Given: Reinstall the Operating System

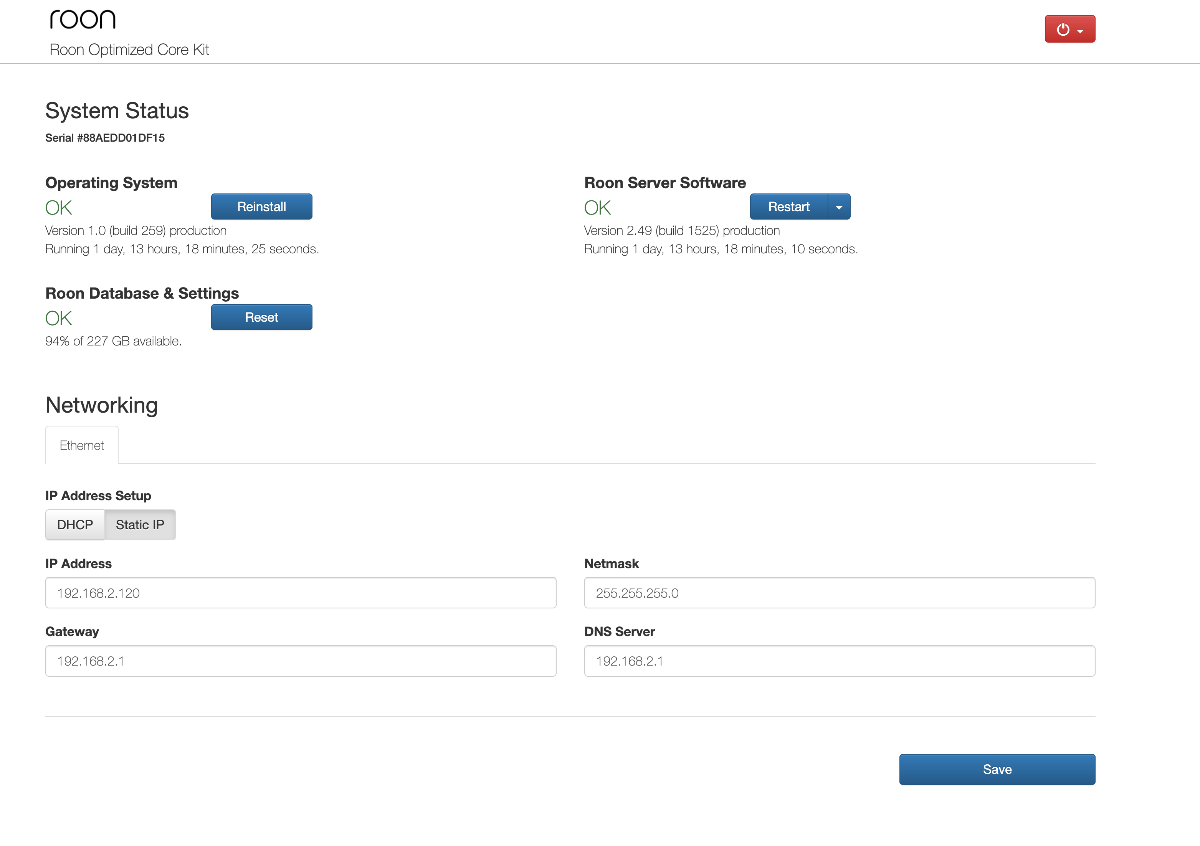Looking at the screenshot, I should 261,207.
